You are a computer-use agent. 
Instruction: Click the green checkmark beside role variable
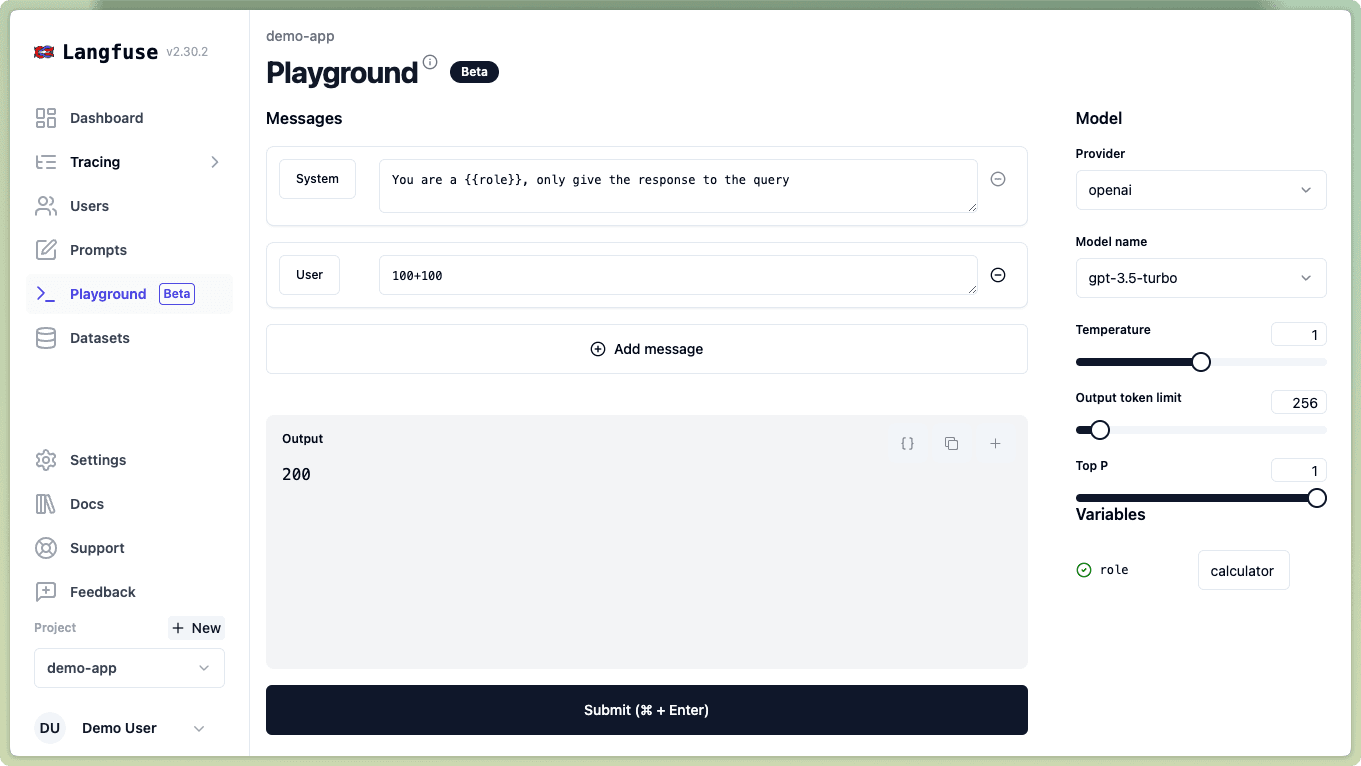1083,569
